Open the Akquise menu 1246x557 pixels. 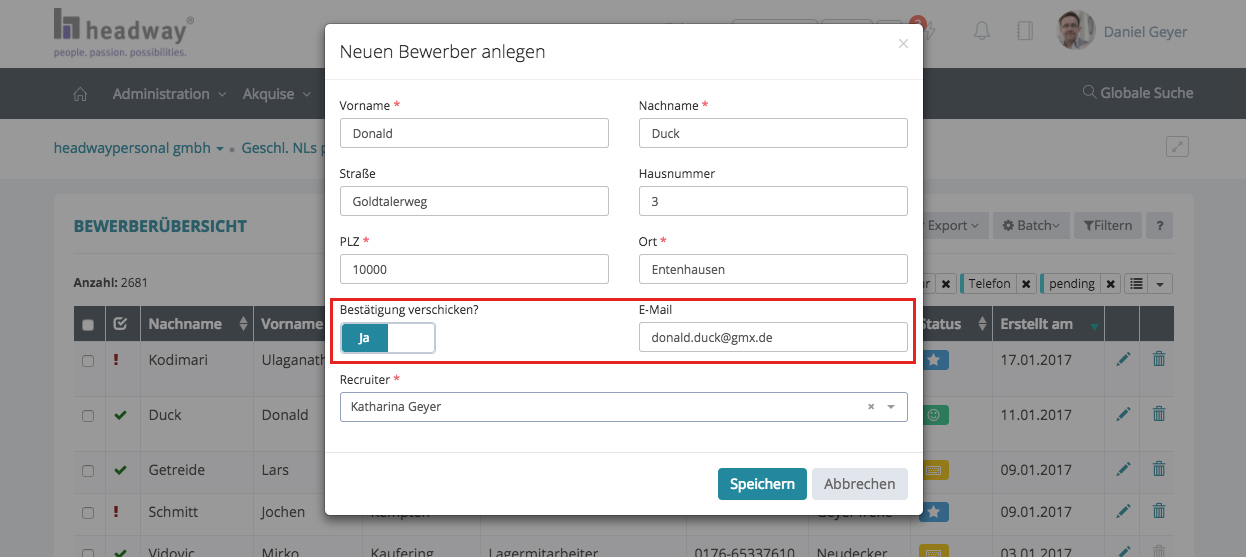[x=276, y=94]
